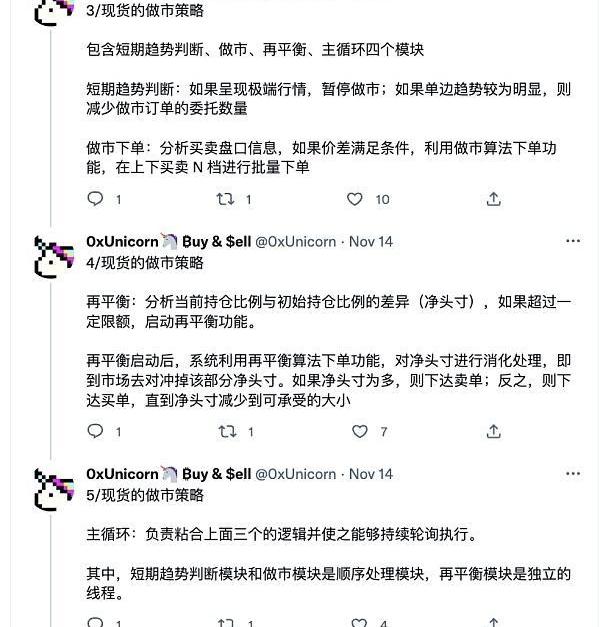The width and height of the screenshot is (600, 627).
Task: Share the 3/现货的做市策略 tweet
Action: coord(494,199)
